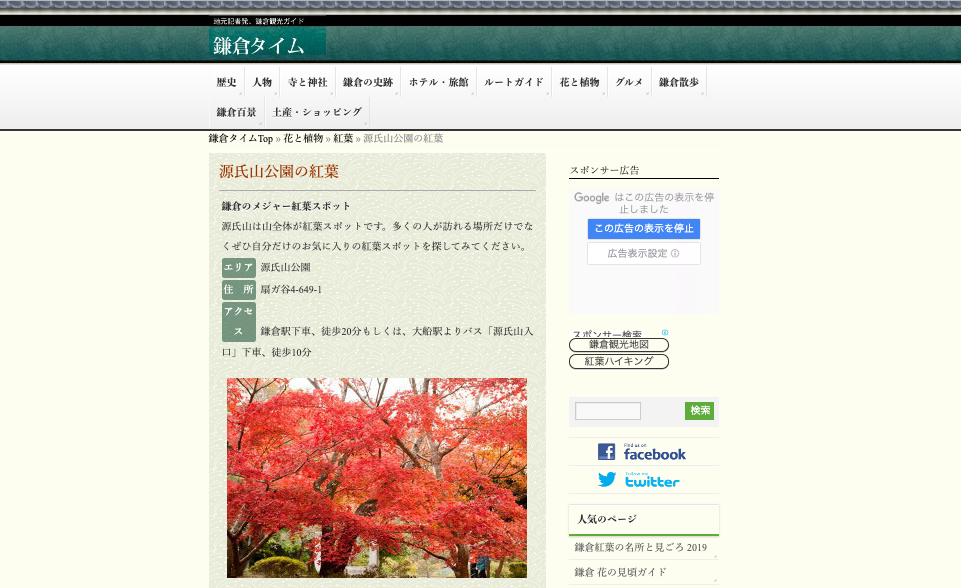Image resolution: width=961 pixels, height=588 pixels.
Task: Click 紅葉ハイキング sponsor search link
Action: click(x=618, y=361)
